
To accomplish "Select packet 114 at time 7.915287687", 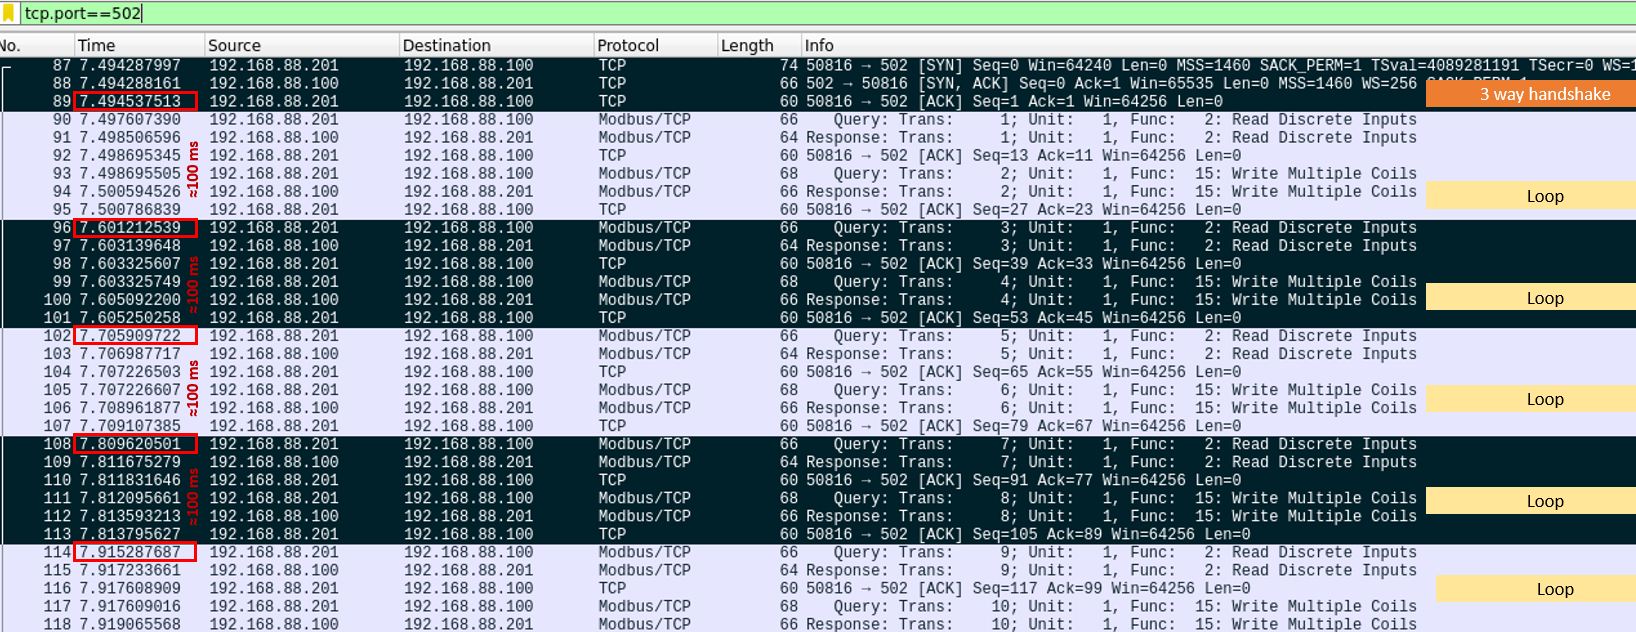I will 818,552.
